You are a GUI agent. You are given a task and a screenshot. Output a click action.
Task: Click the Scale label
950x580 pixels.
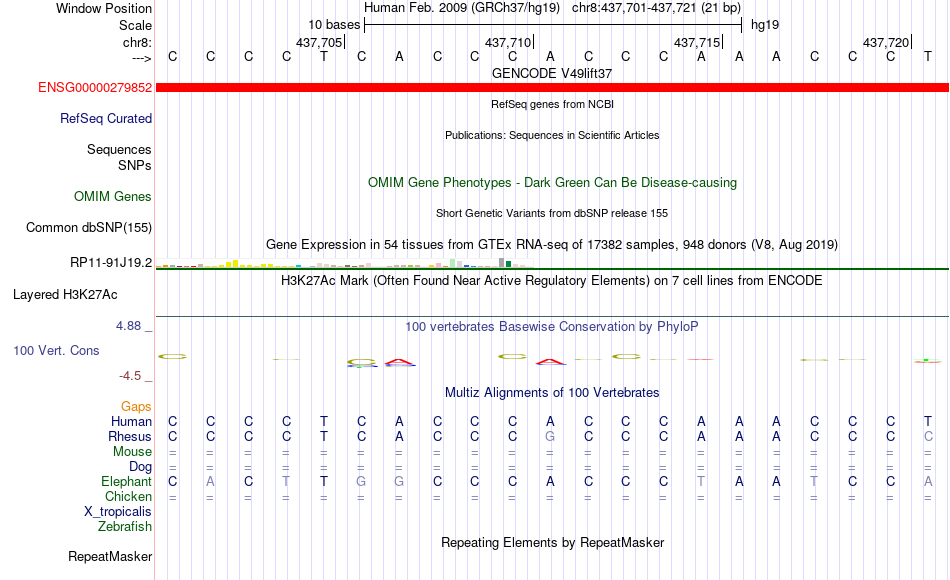point(135,25)
